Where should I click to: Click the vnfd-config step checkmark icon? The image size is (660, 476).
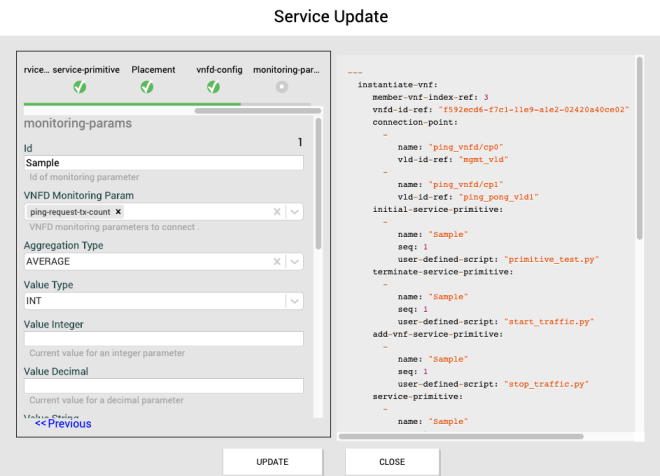coord(213,87)
